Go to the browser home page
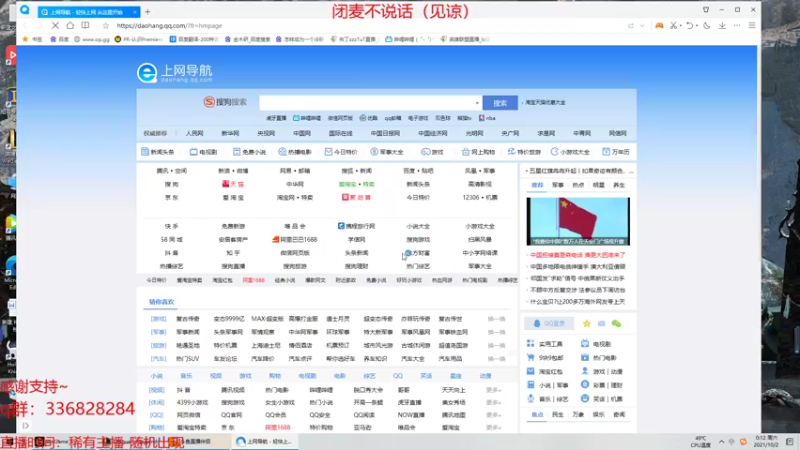 [70, 26]
